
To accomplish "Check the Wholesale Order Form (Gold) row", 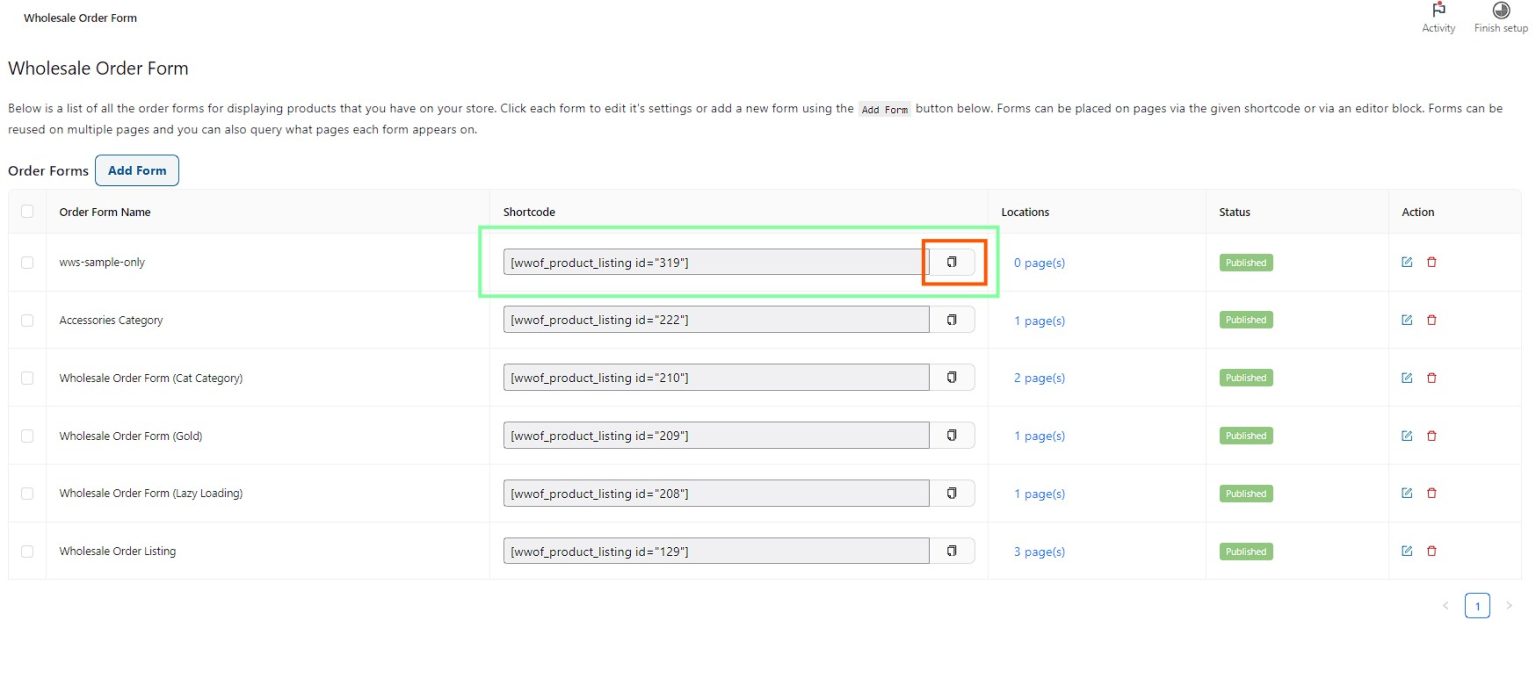I will coord(27,435).
